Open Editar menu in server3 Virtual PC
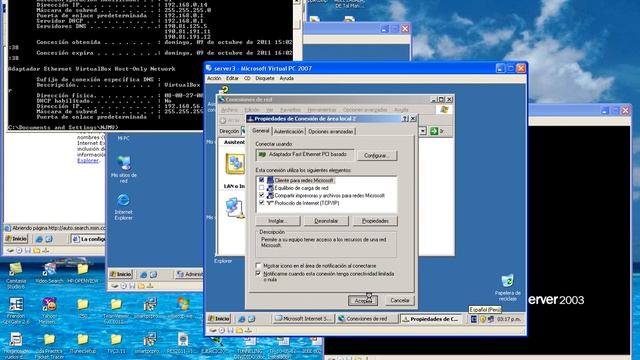The image size is (640, 360). click(x=232, y=78)
